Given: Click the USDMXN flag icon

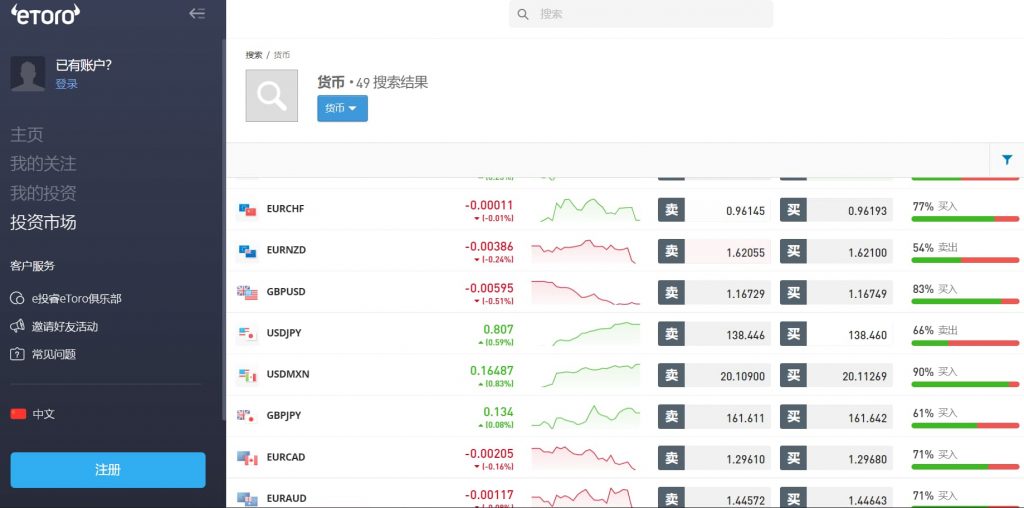Looking at the screenshot, I should point(248,375).
